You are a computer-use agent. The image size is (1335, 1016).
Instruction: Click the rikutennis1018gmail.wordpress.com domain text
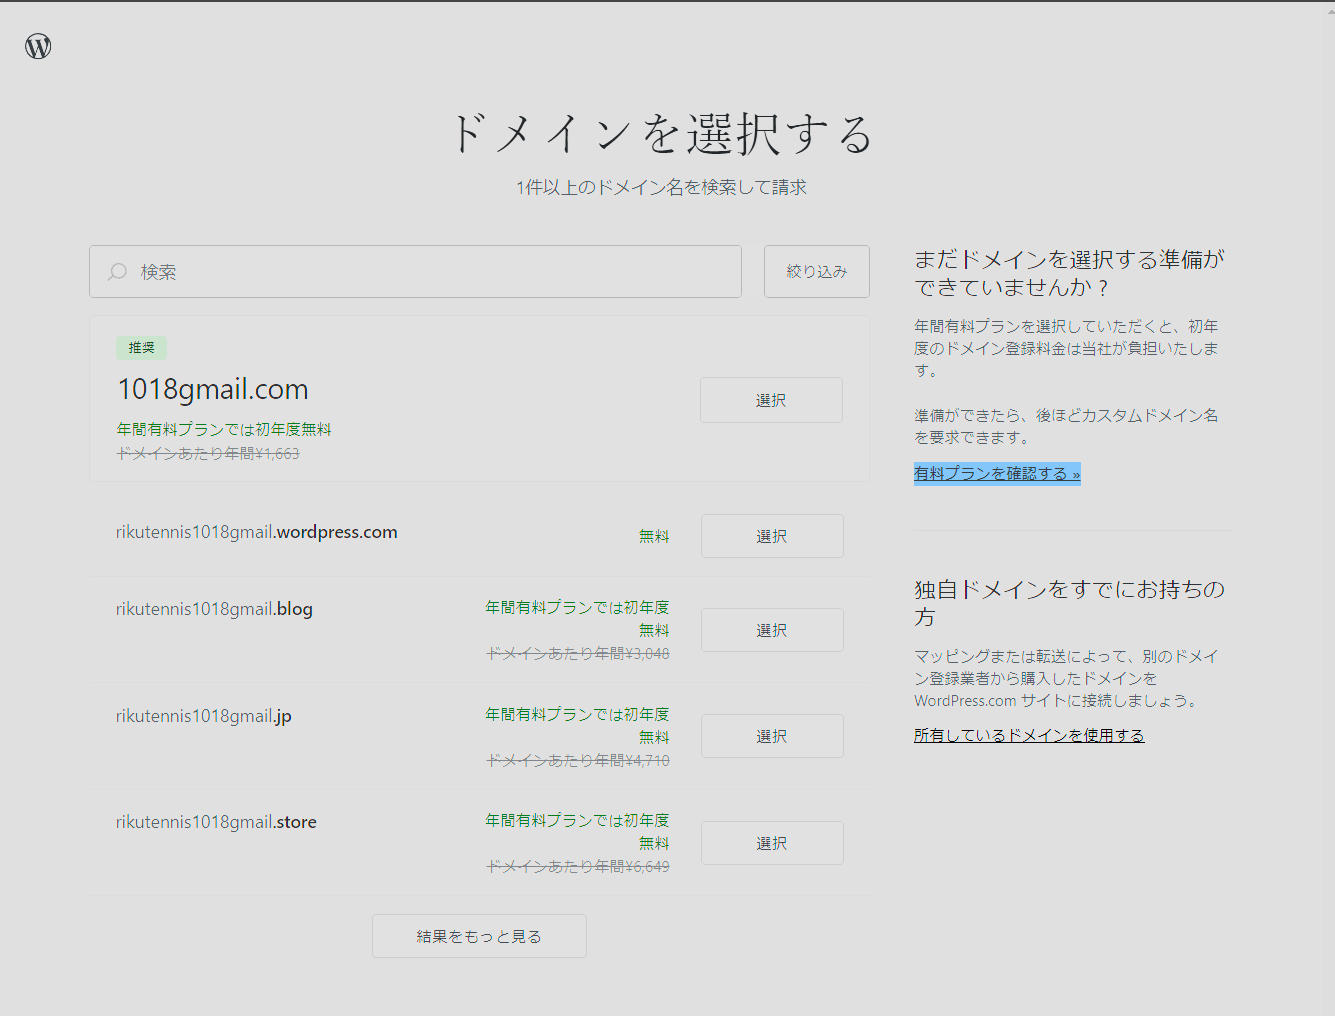pyautogui.click(x=257, y=532)
